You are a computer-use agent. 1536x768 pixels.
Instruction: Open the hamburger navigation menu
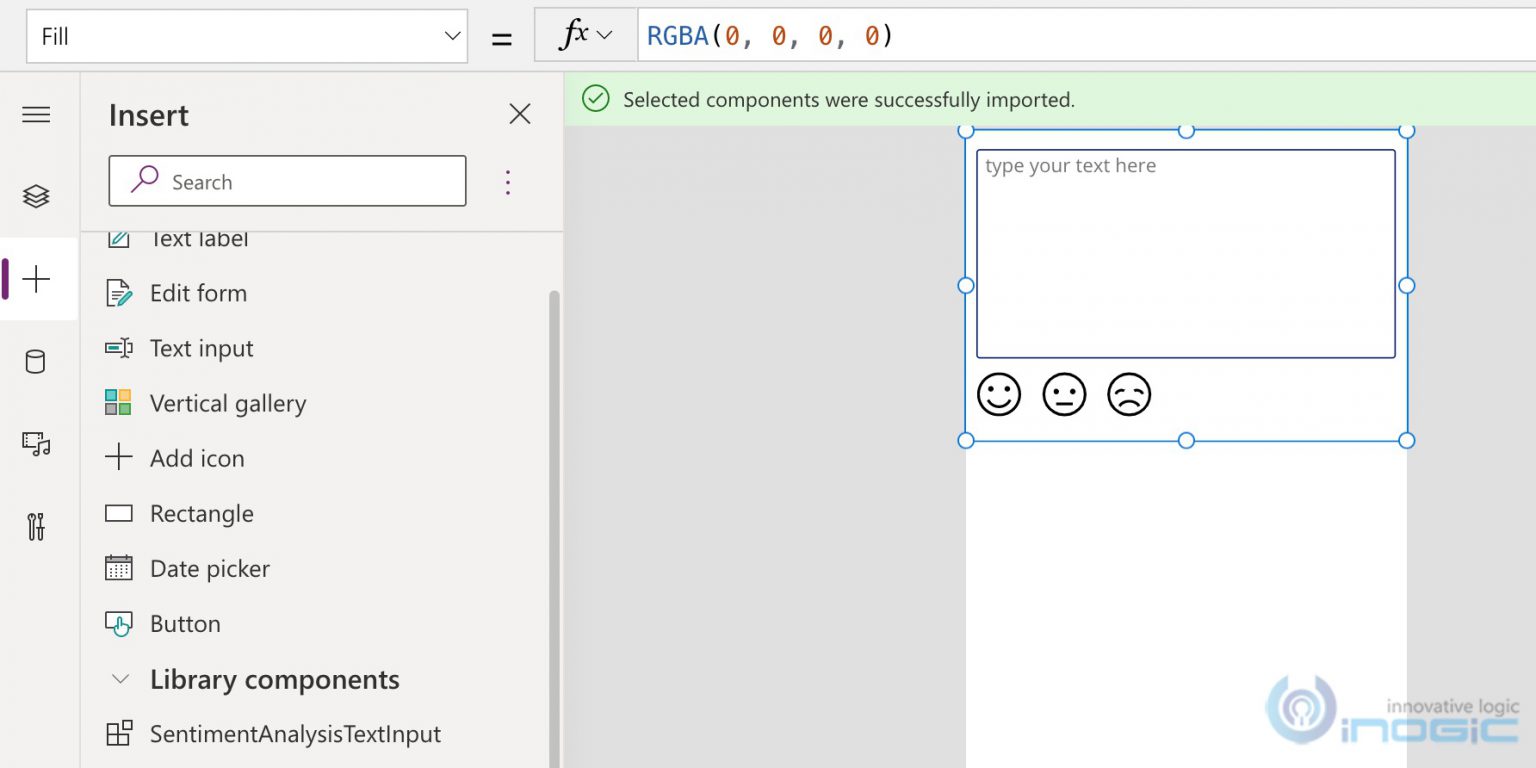pyautogui.click(x=37, y=114)
